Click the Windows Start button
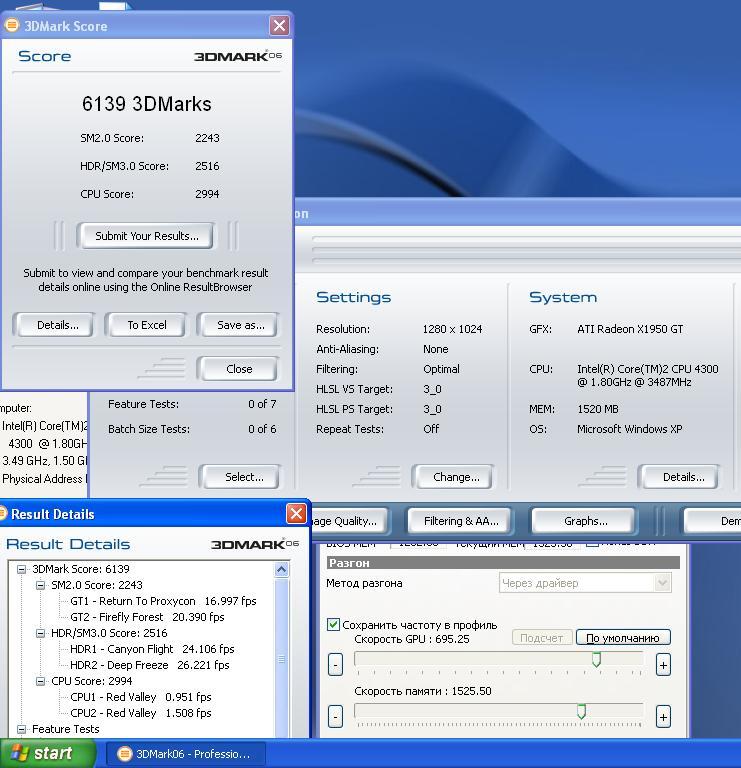This screenshot has width=741, height=768. [47, 753]
